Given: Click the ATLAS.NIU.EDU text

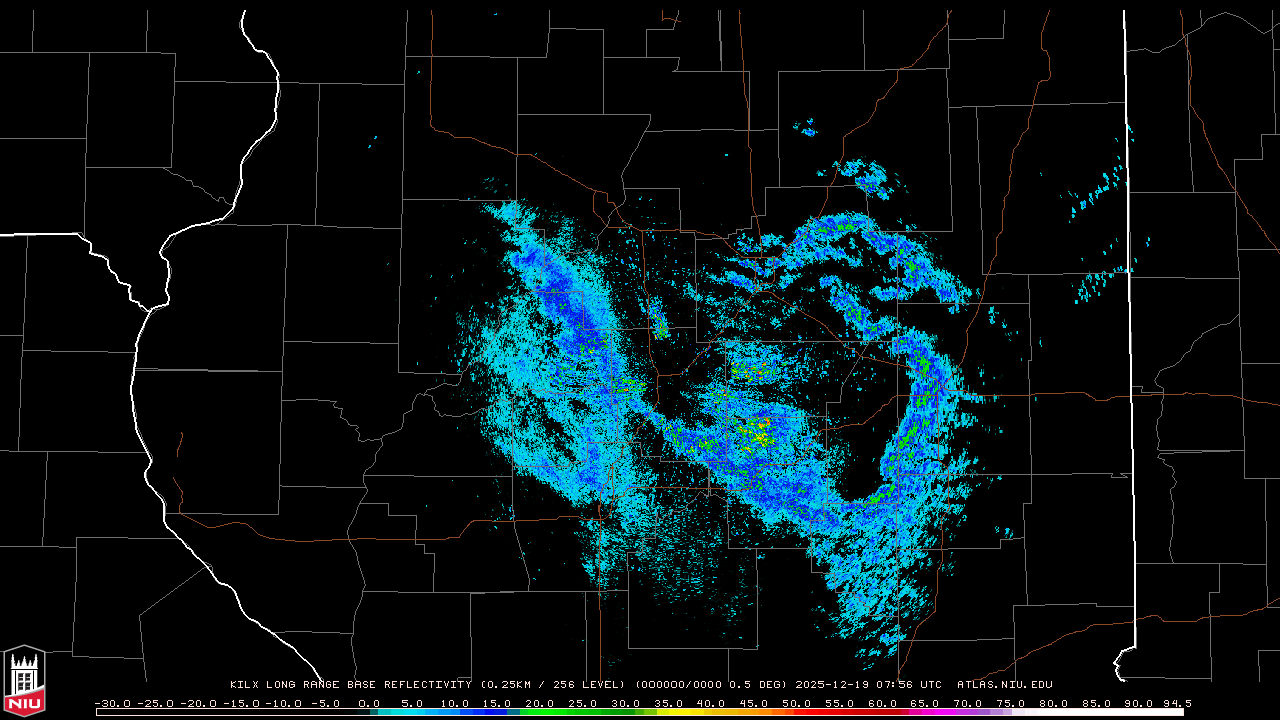Looking at the screenshot, I should click(x=1004, y=685).
